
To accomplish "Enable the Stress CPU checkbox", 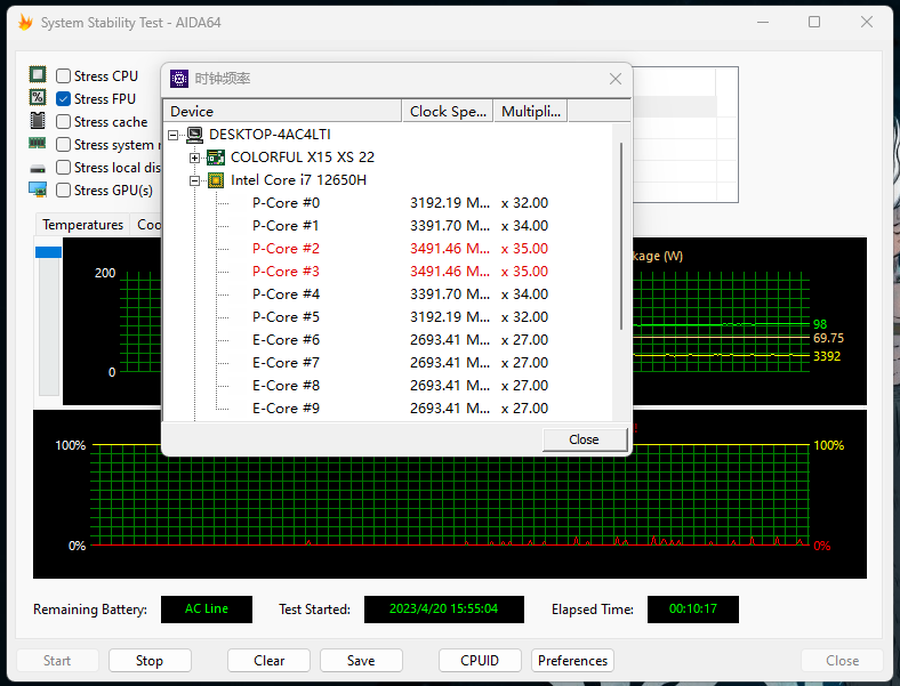I will tap(64, 76).
